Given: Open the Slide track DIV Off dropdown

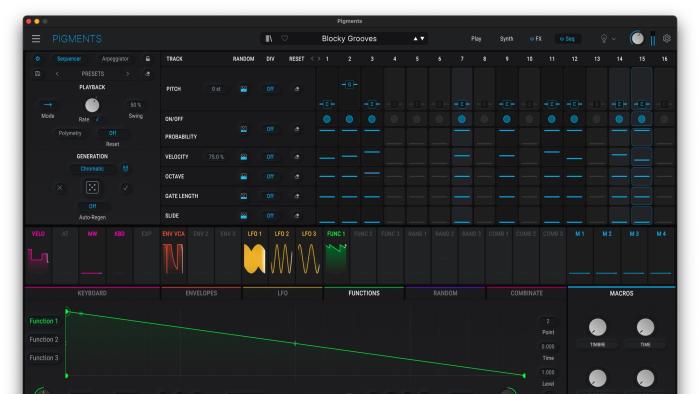Looking at the screenshot, I should pyautogui.click(x=270, y=216).
